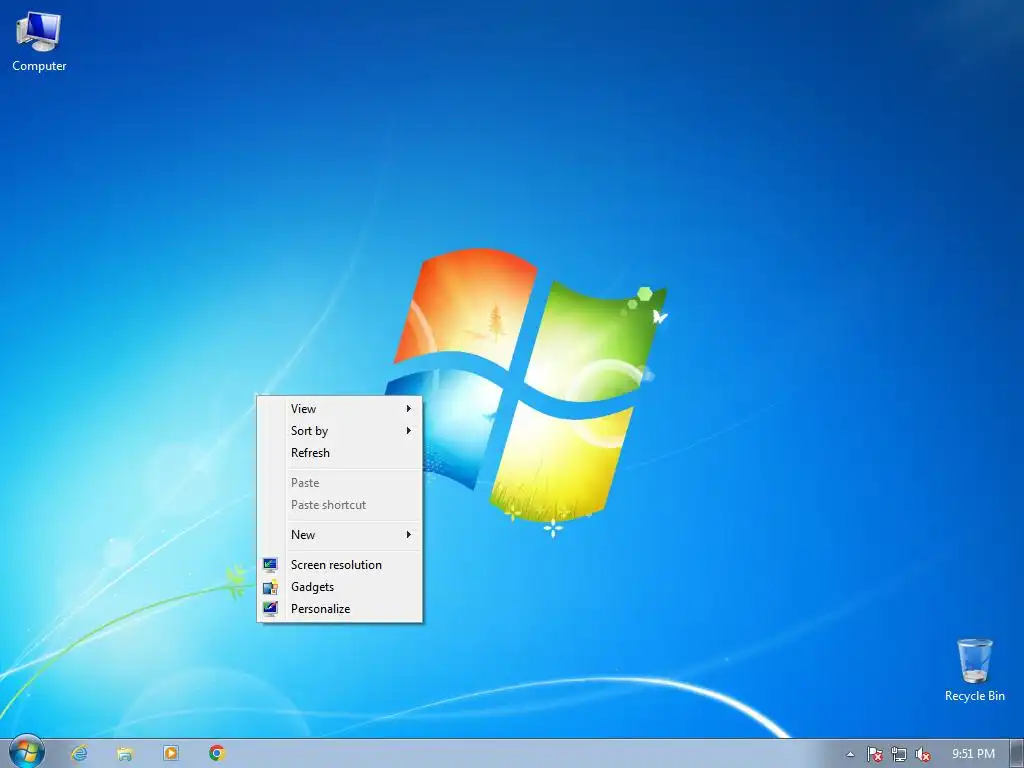Launch Windows Media Player from taskbar
The width and height of the screenshot is (1024, 768).
(170, 753)
